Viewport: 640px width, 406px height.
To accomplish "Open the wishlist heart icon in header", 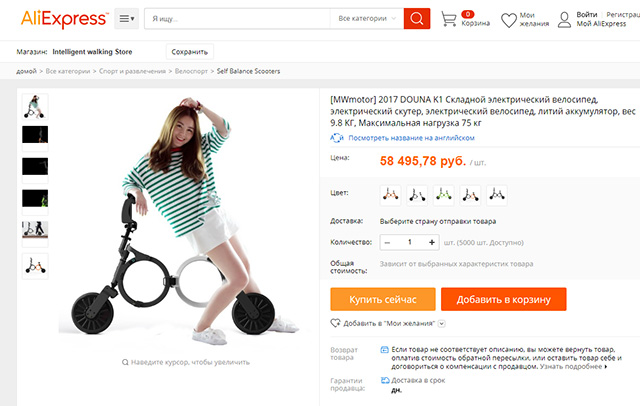I will (x=509, y=20).
